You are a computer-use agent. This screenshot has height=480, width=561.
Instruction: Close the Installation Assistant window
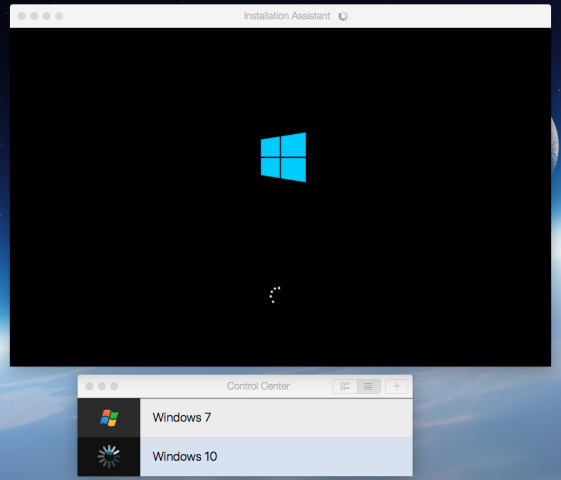pos(22,16)
